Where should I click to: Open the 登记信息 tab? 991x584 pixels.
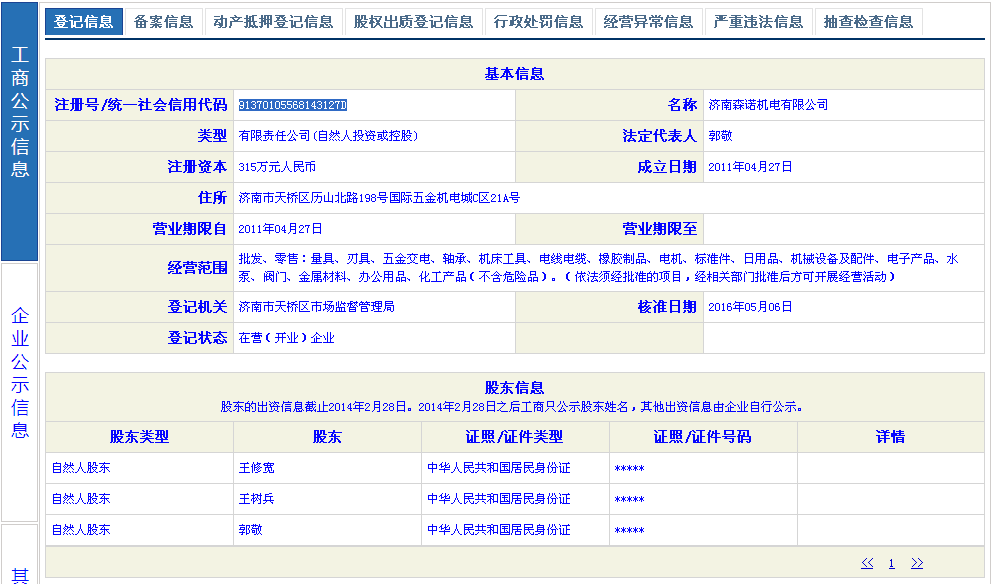click(x=84, y=22)
